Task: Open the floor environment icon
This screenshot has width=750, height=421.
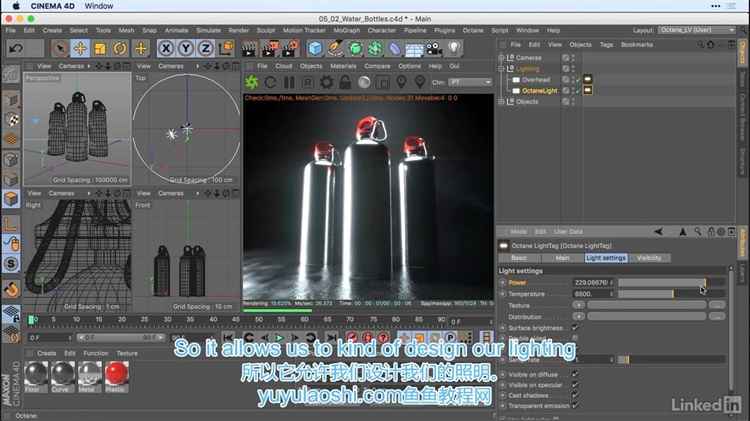Action: (414, 48)
